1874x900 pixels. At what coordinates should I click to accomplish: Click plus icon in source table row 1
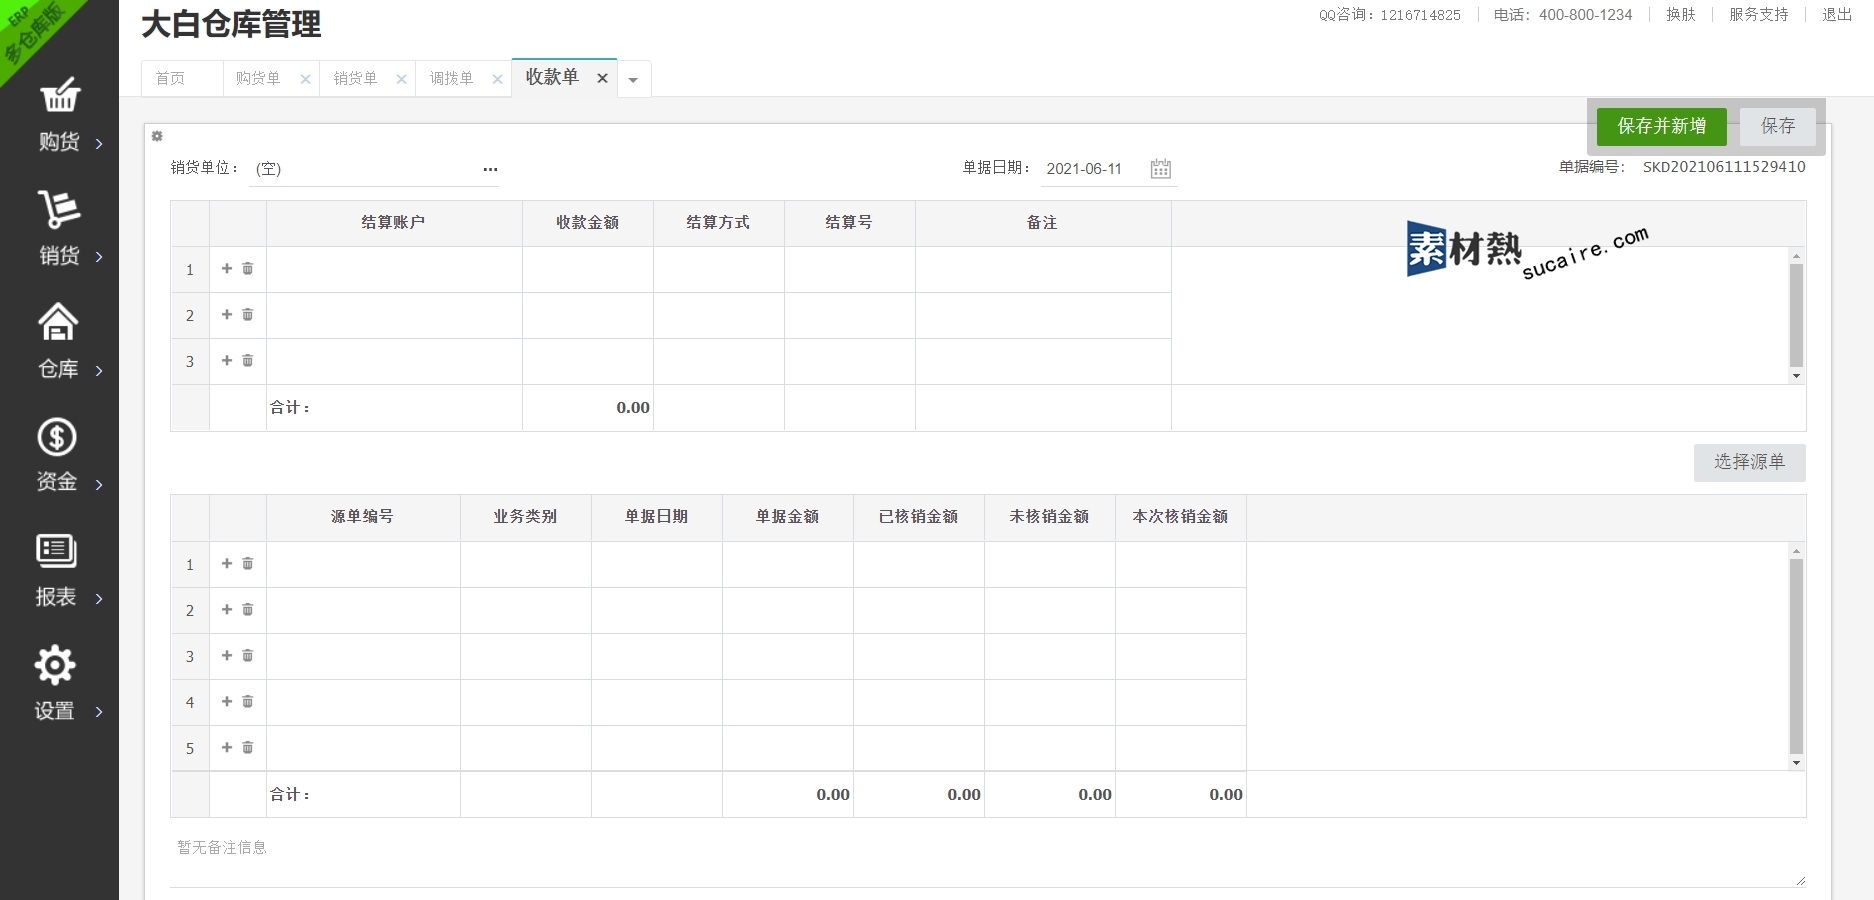click(x=227, y=563)
